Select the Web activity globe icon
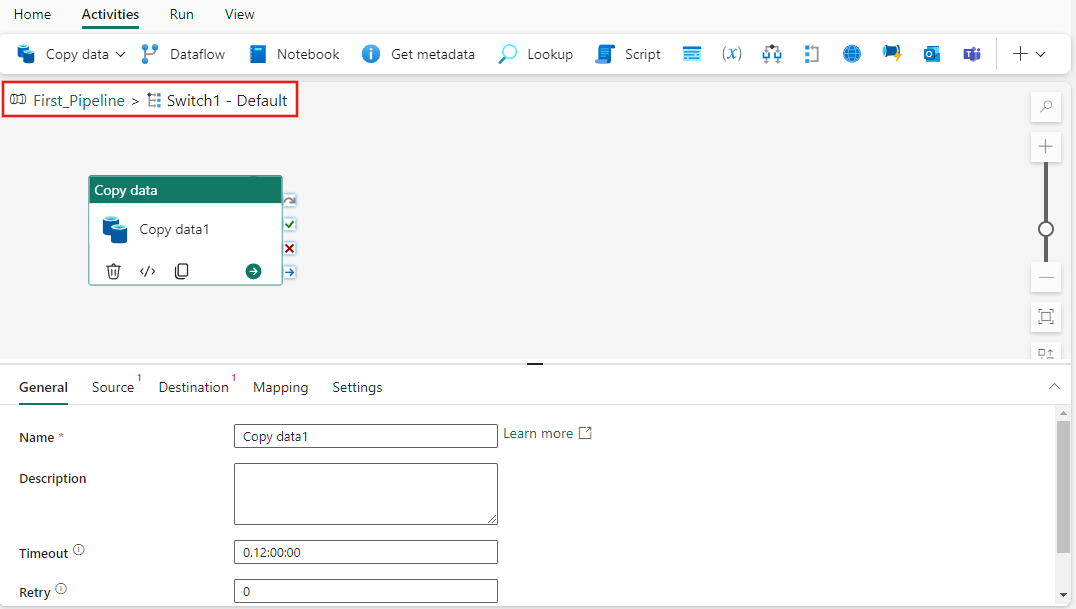1076x609 pixels. click(x=851, y=54)
